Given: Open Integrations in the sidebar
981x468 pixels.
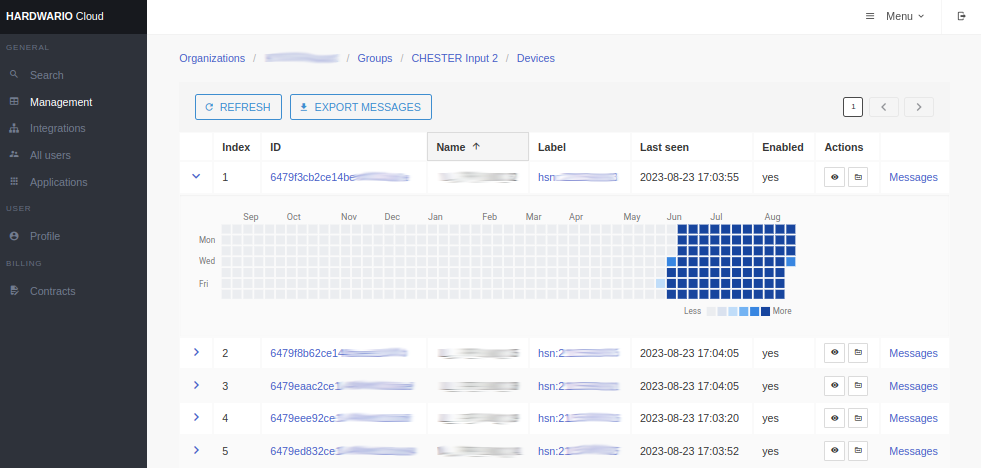Looking at the screenshot, I should tap(57, 128).
